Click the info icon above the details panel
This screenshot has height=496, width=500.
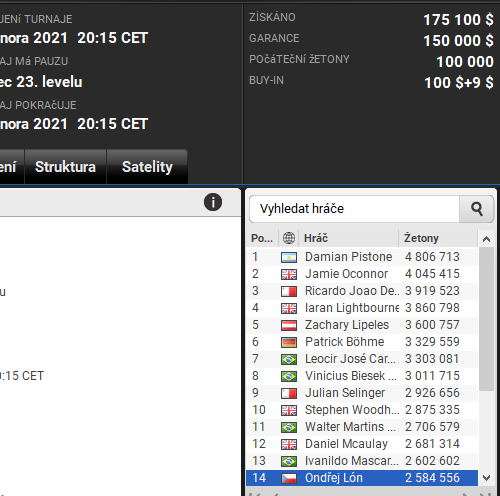pos(213,202)
